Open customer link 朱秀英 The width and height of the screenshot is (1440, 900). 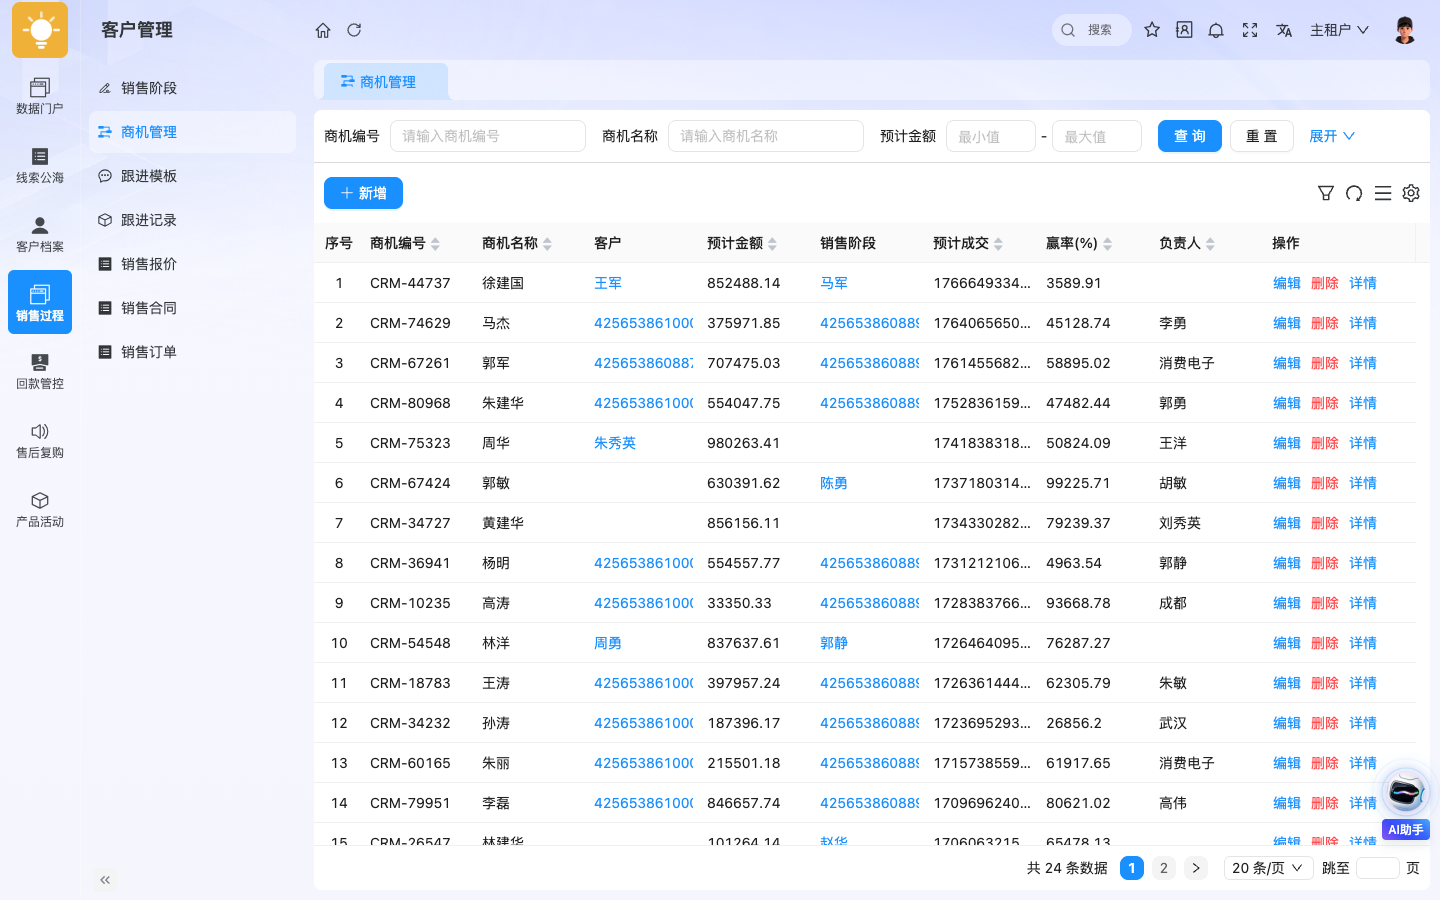point(615,443)
